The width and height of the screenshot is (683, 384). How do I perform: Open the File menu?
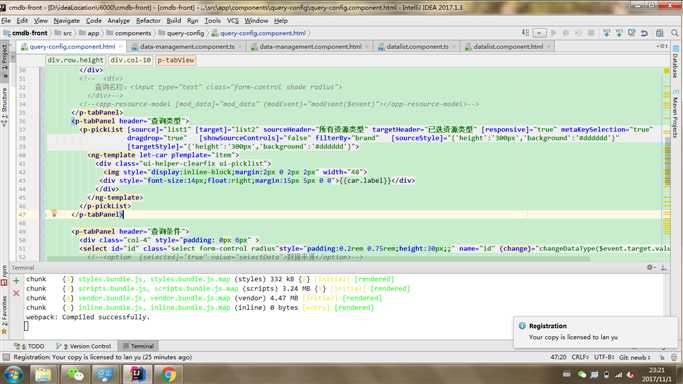[x=6, y=20]
